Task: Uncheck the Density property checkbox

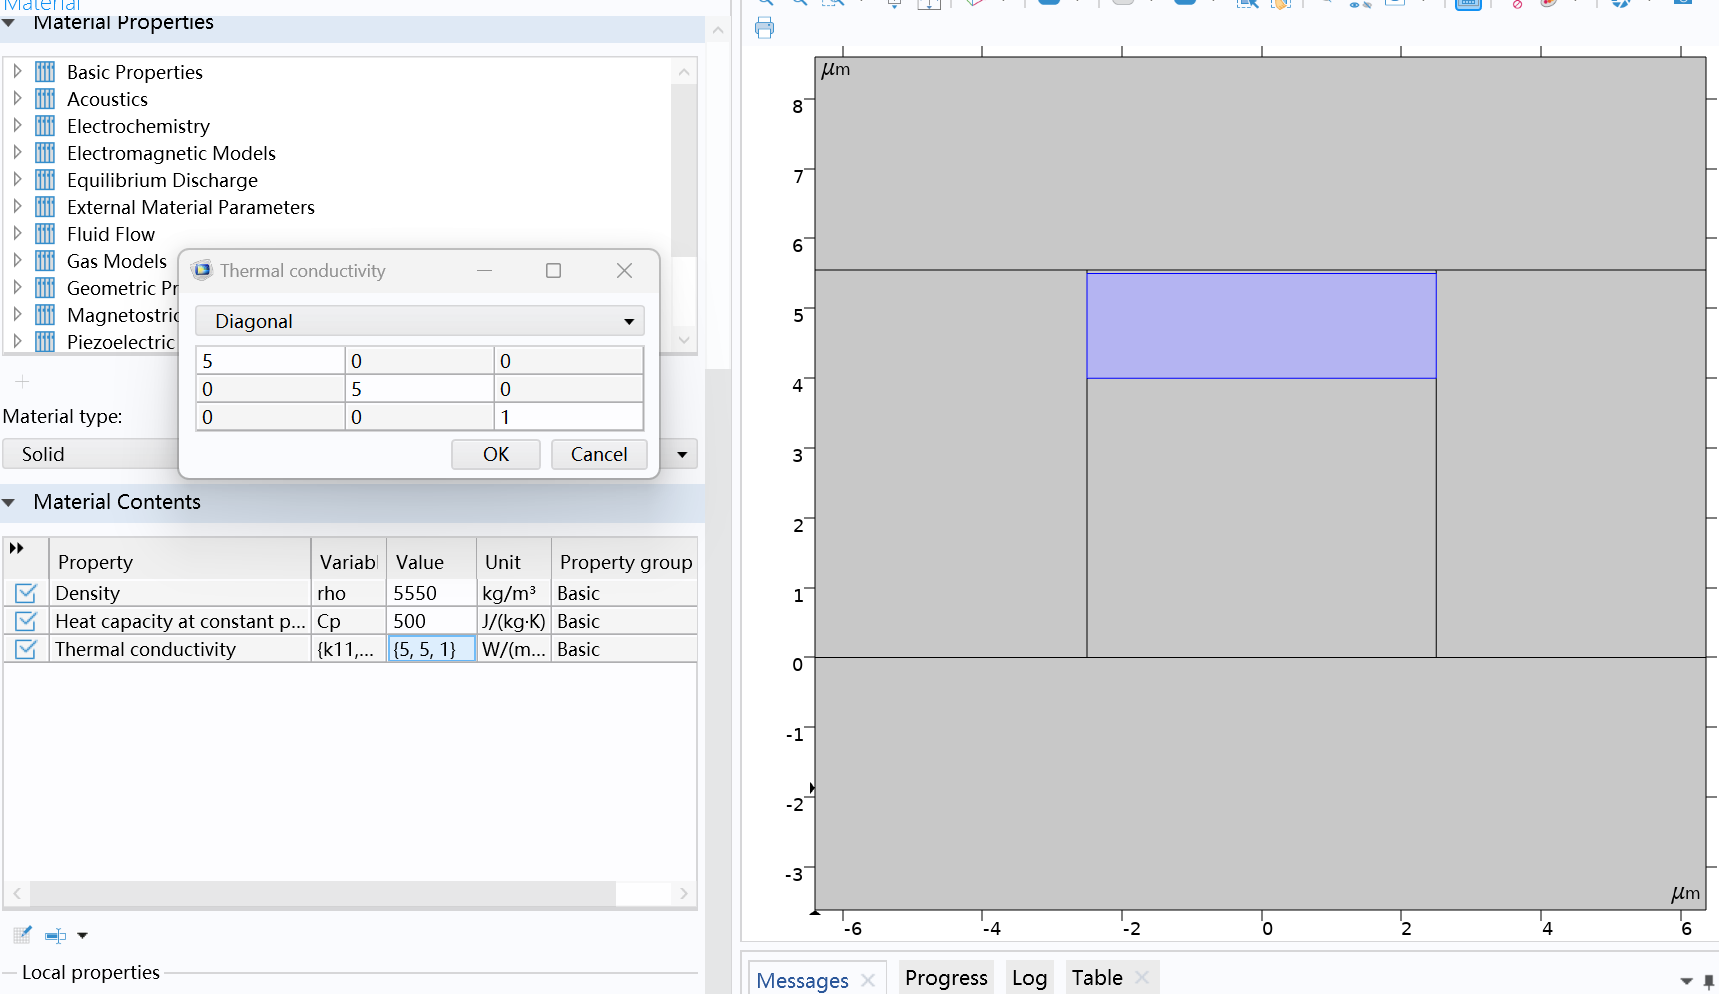Action: pyautogui.click(x=26, y=593)
